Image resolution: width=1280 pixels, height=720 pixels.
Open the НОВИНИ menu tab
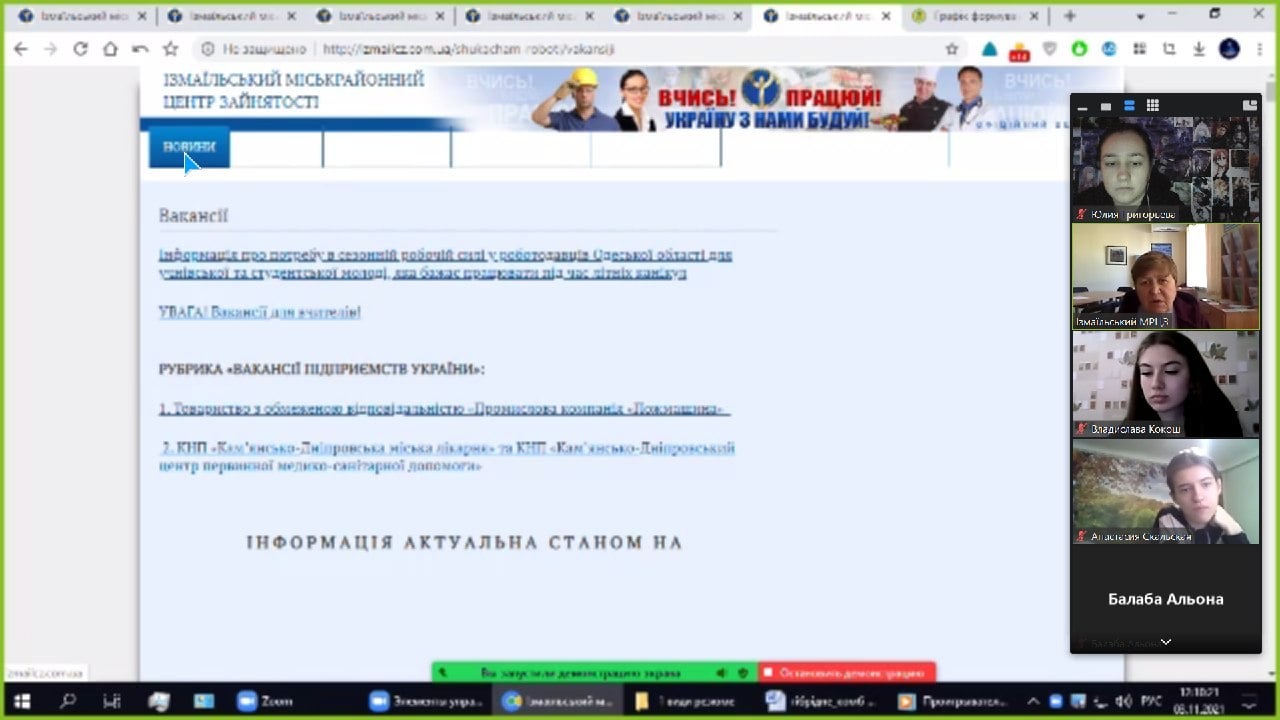click(189, 147)
